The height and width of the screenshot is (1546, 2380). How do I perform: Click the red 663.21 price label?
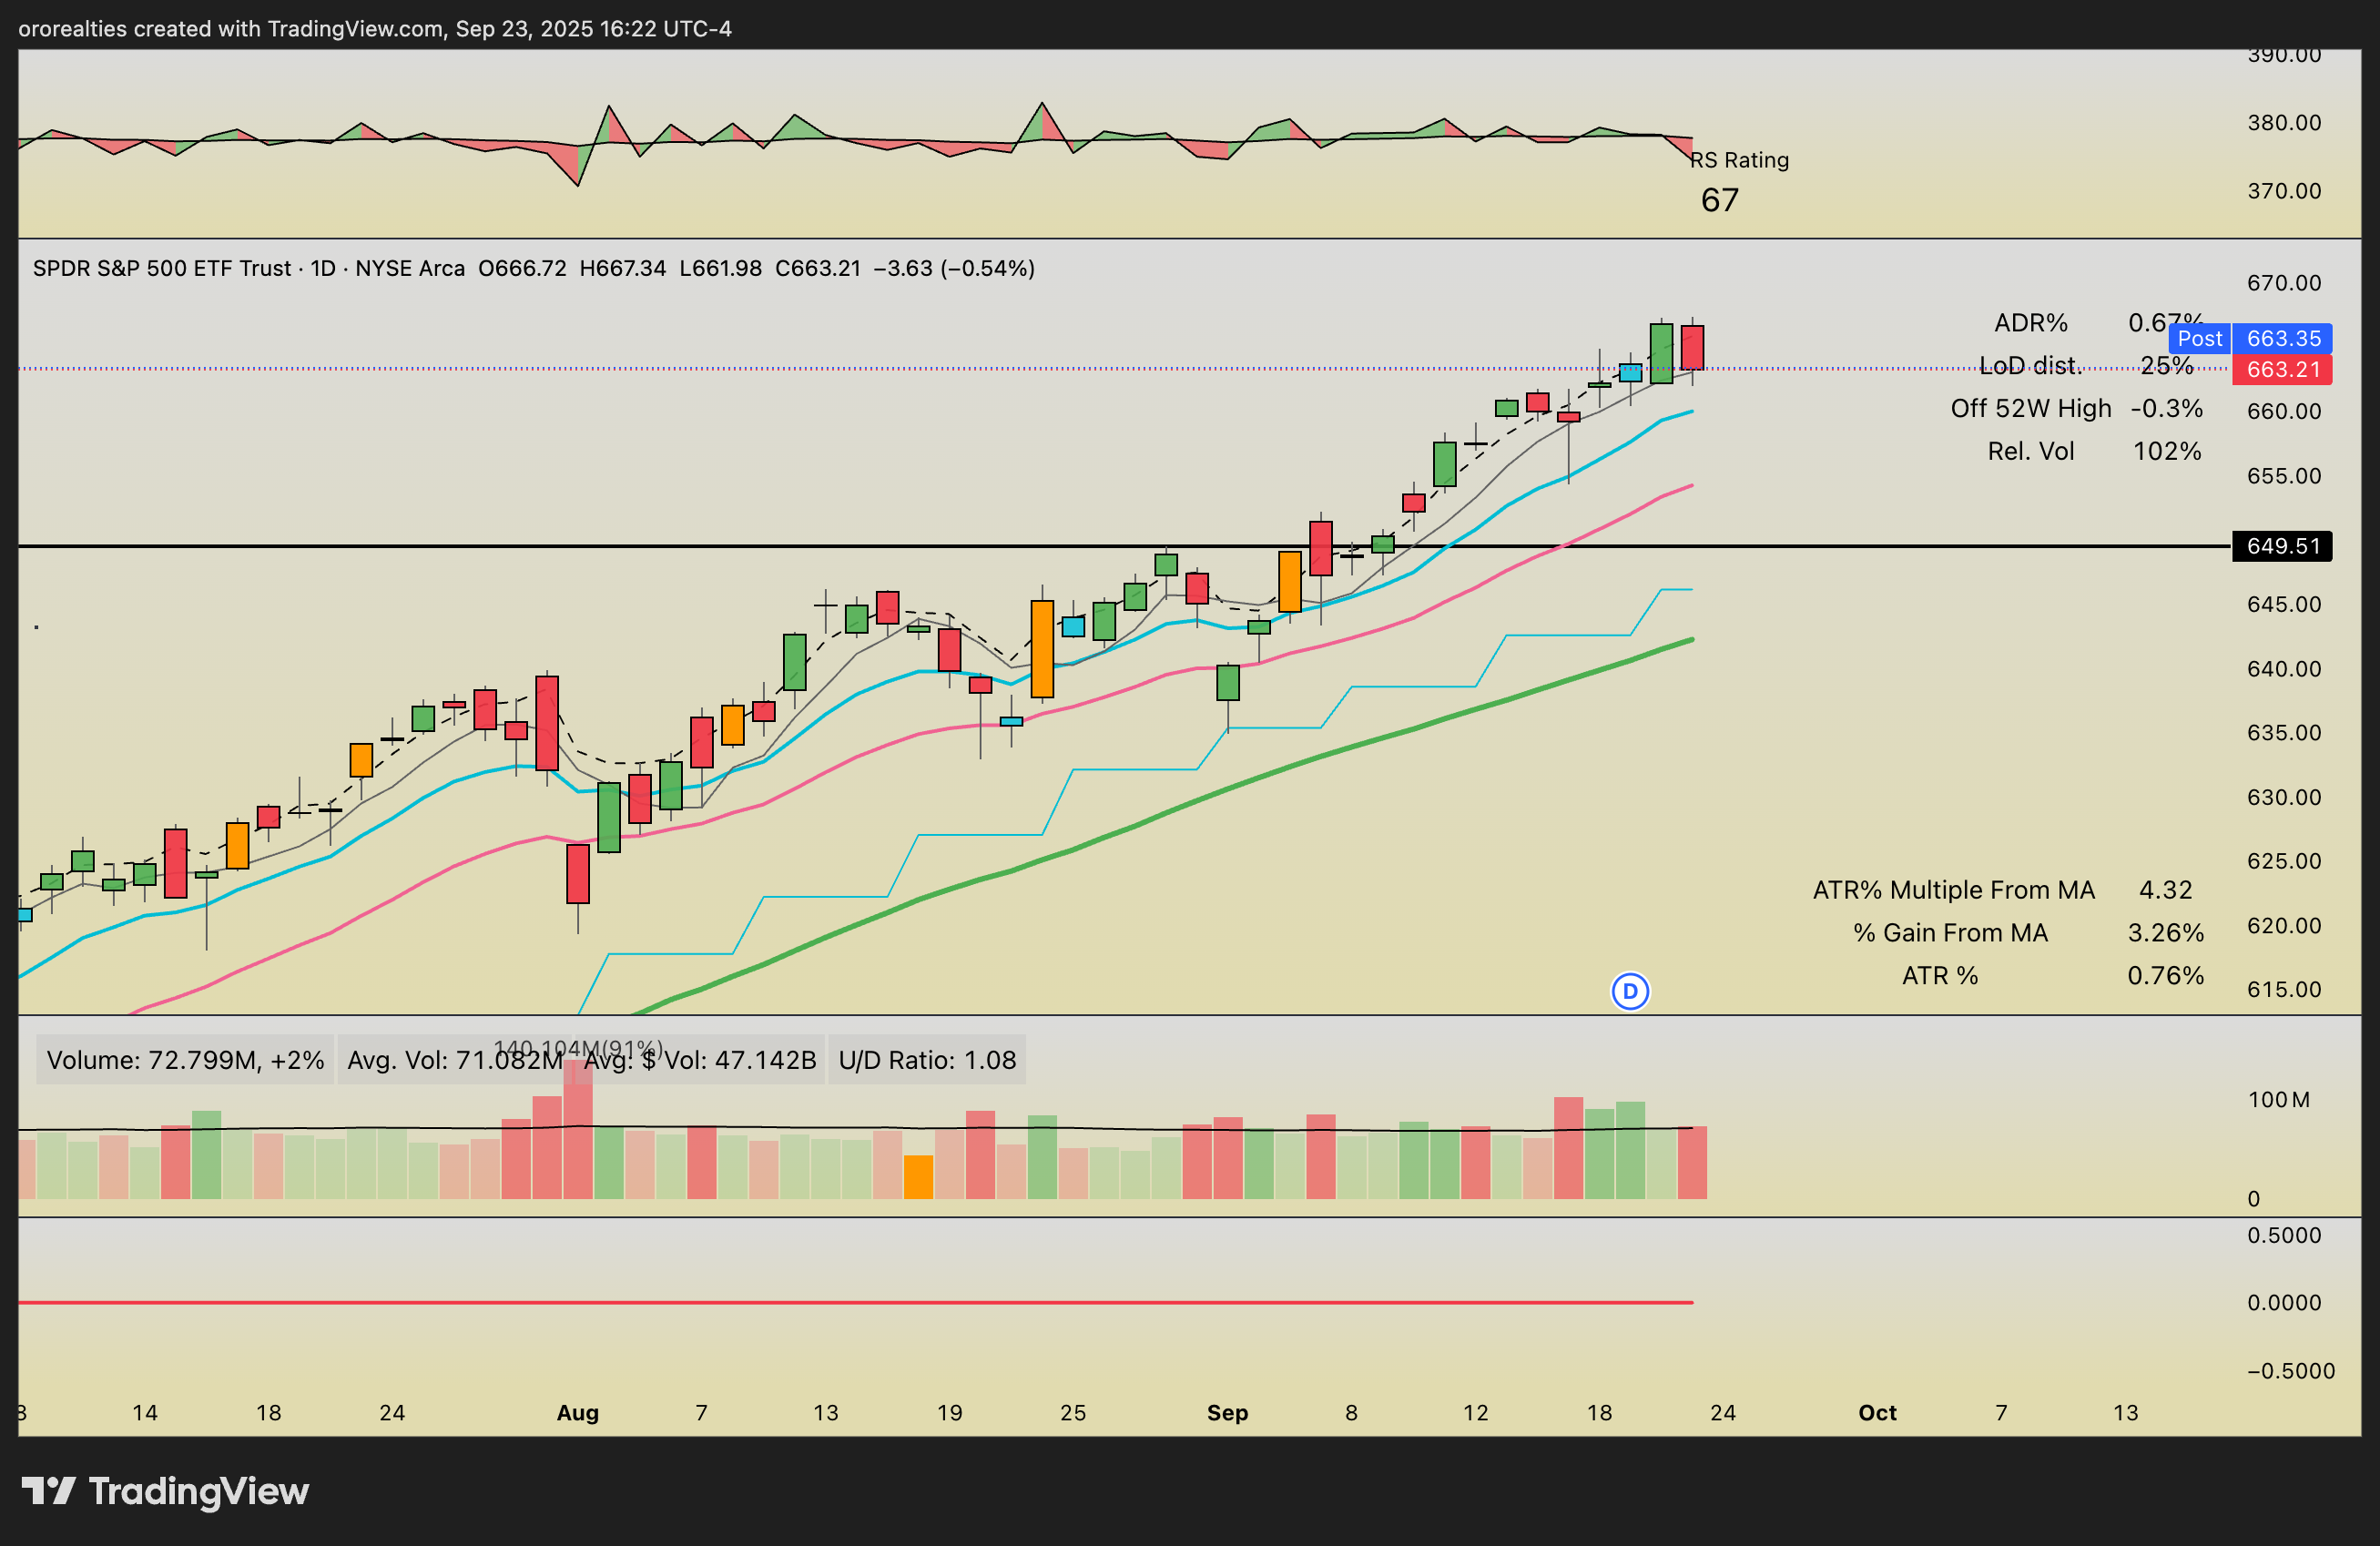tap(2283, 370)
